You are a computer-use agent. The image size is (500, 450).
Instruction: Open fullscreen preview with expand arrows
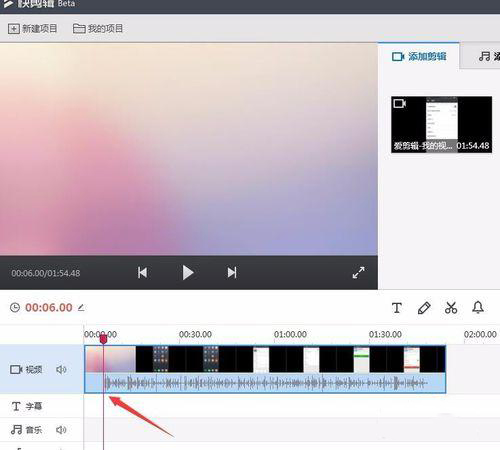pyautogui.click(x=358, y=273)
